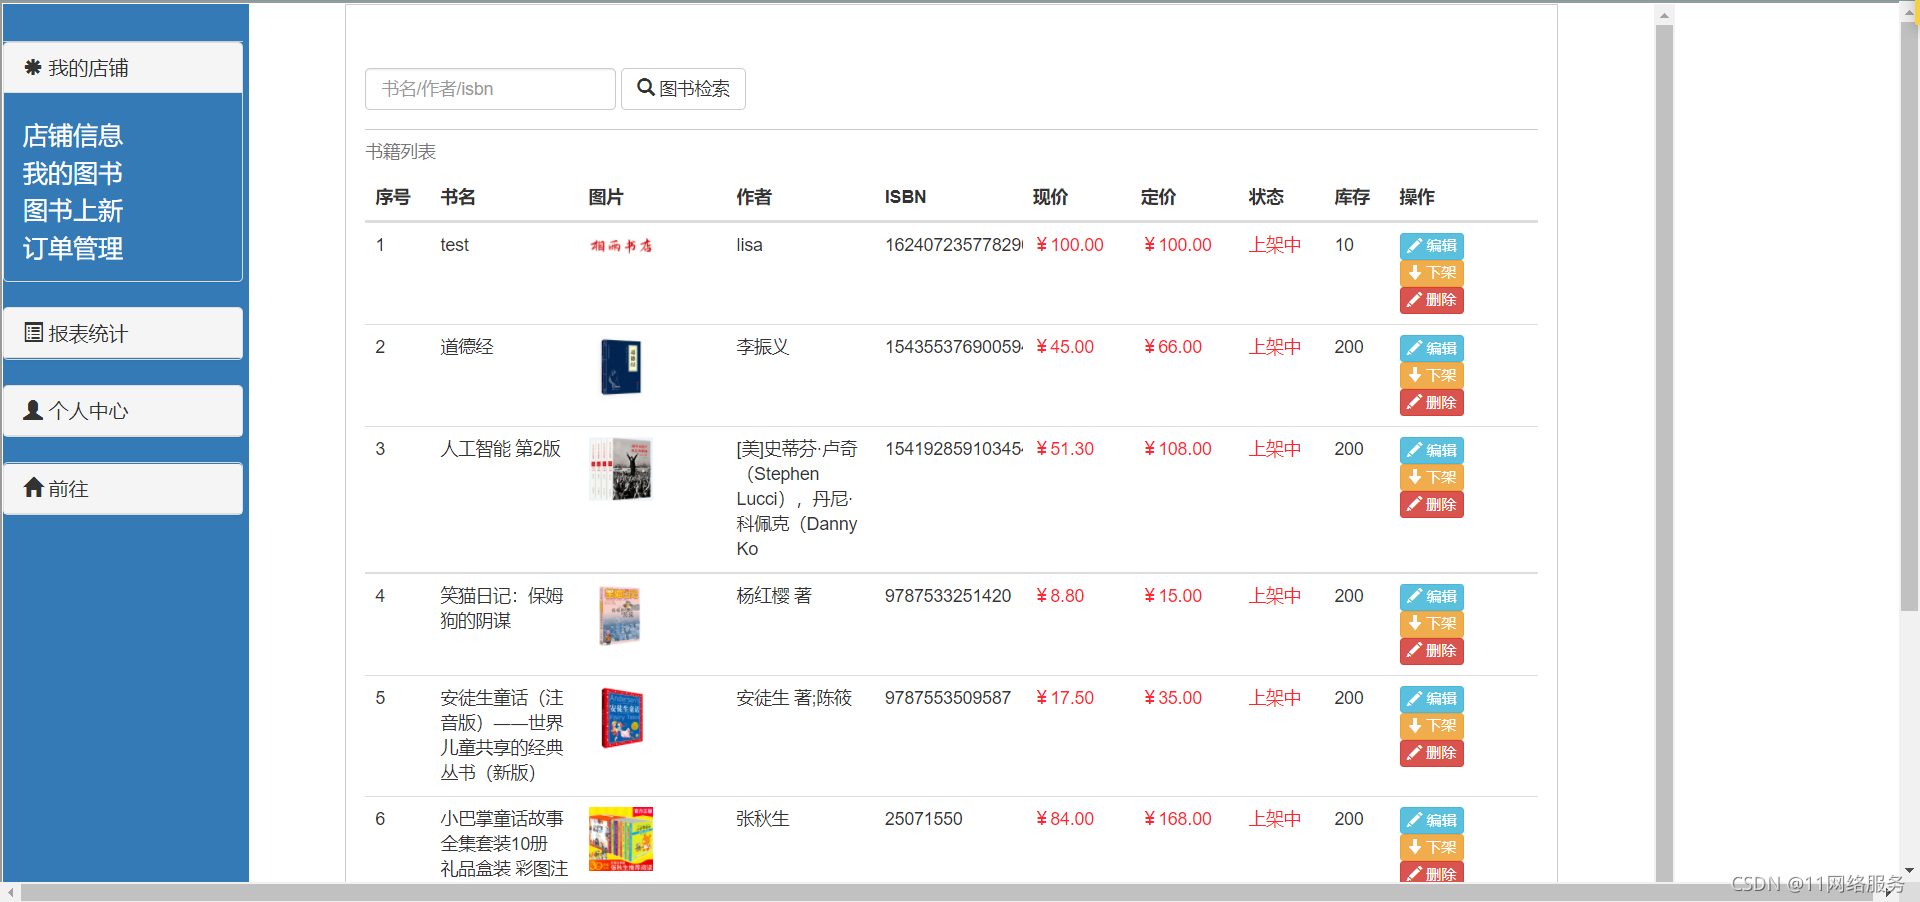The height and width of the screenshot is (902, 1920).
Task: Take the test book off shelf (下架)
Action: [x=1431, y=273]
